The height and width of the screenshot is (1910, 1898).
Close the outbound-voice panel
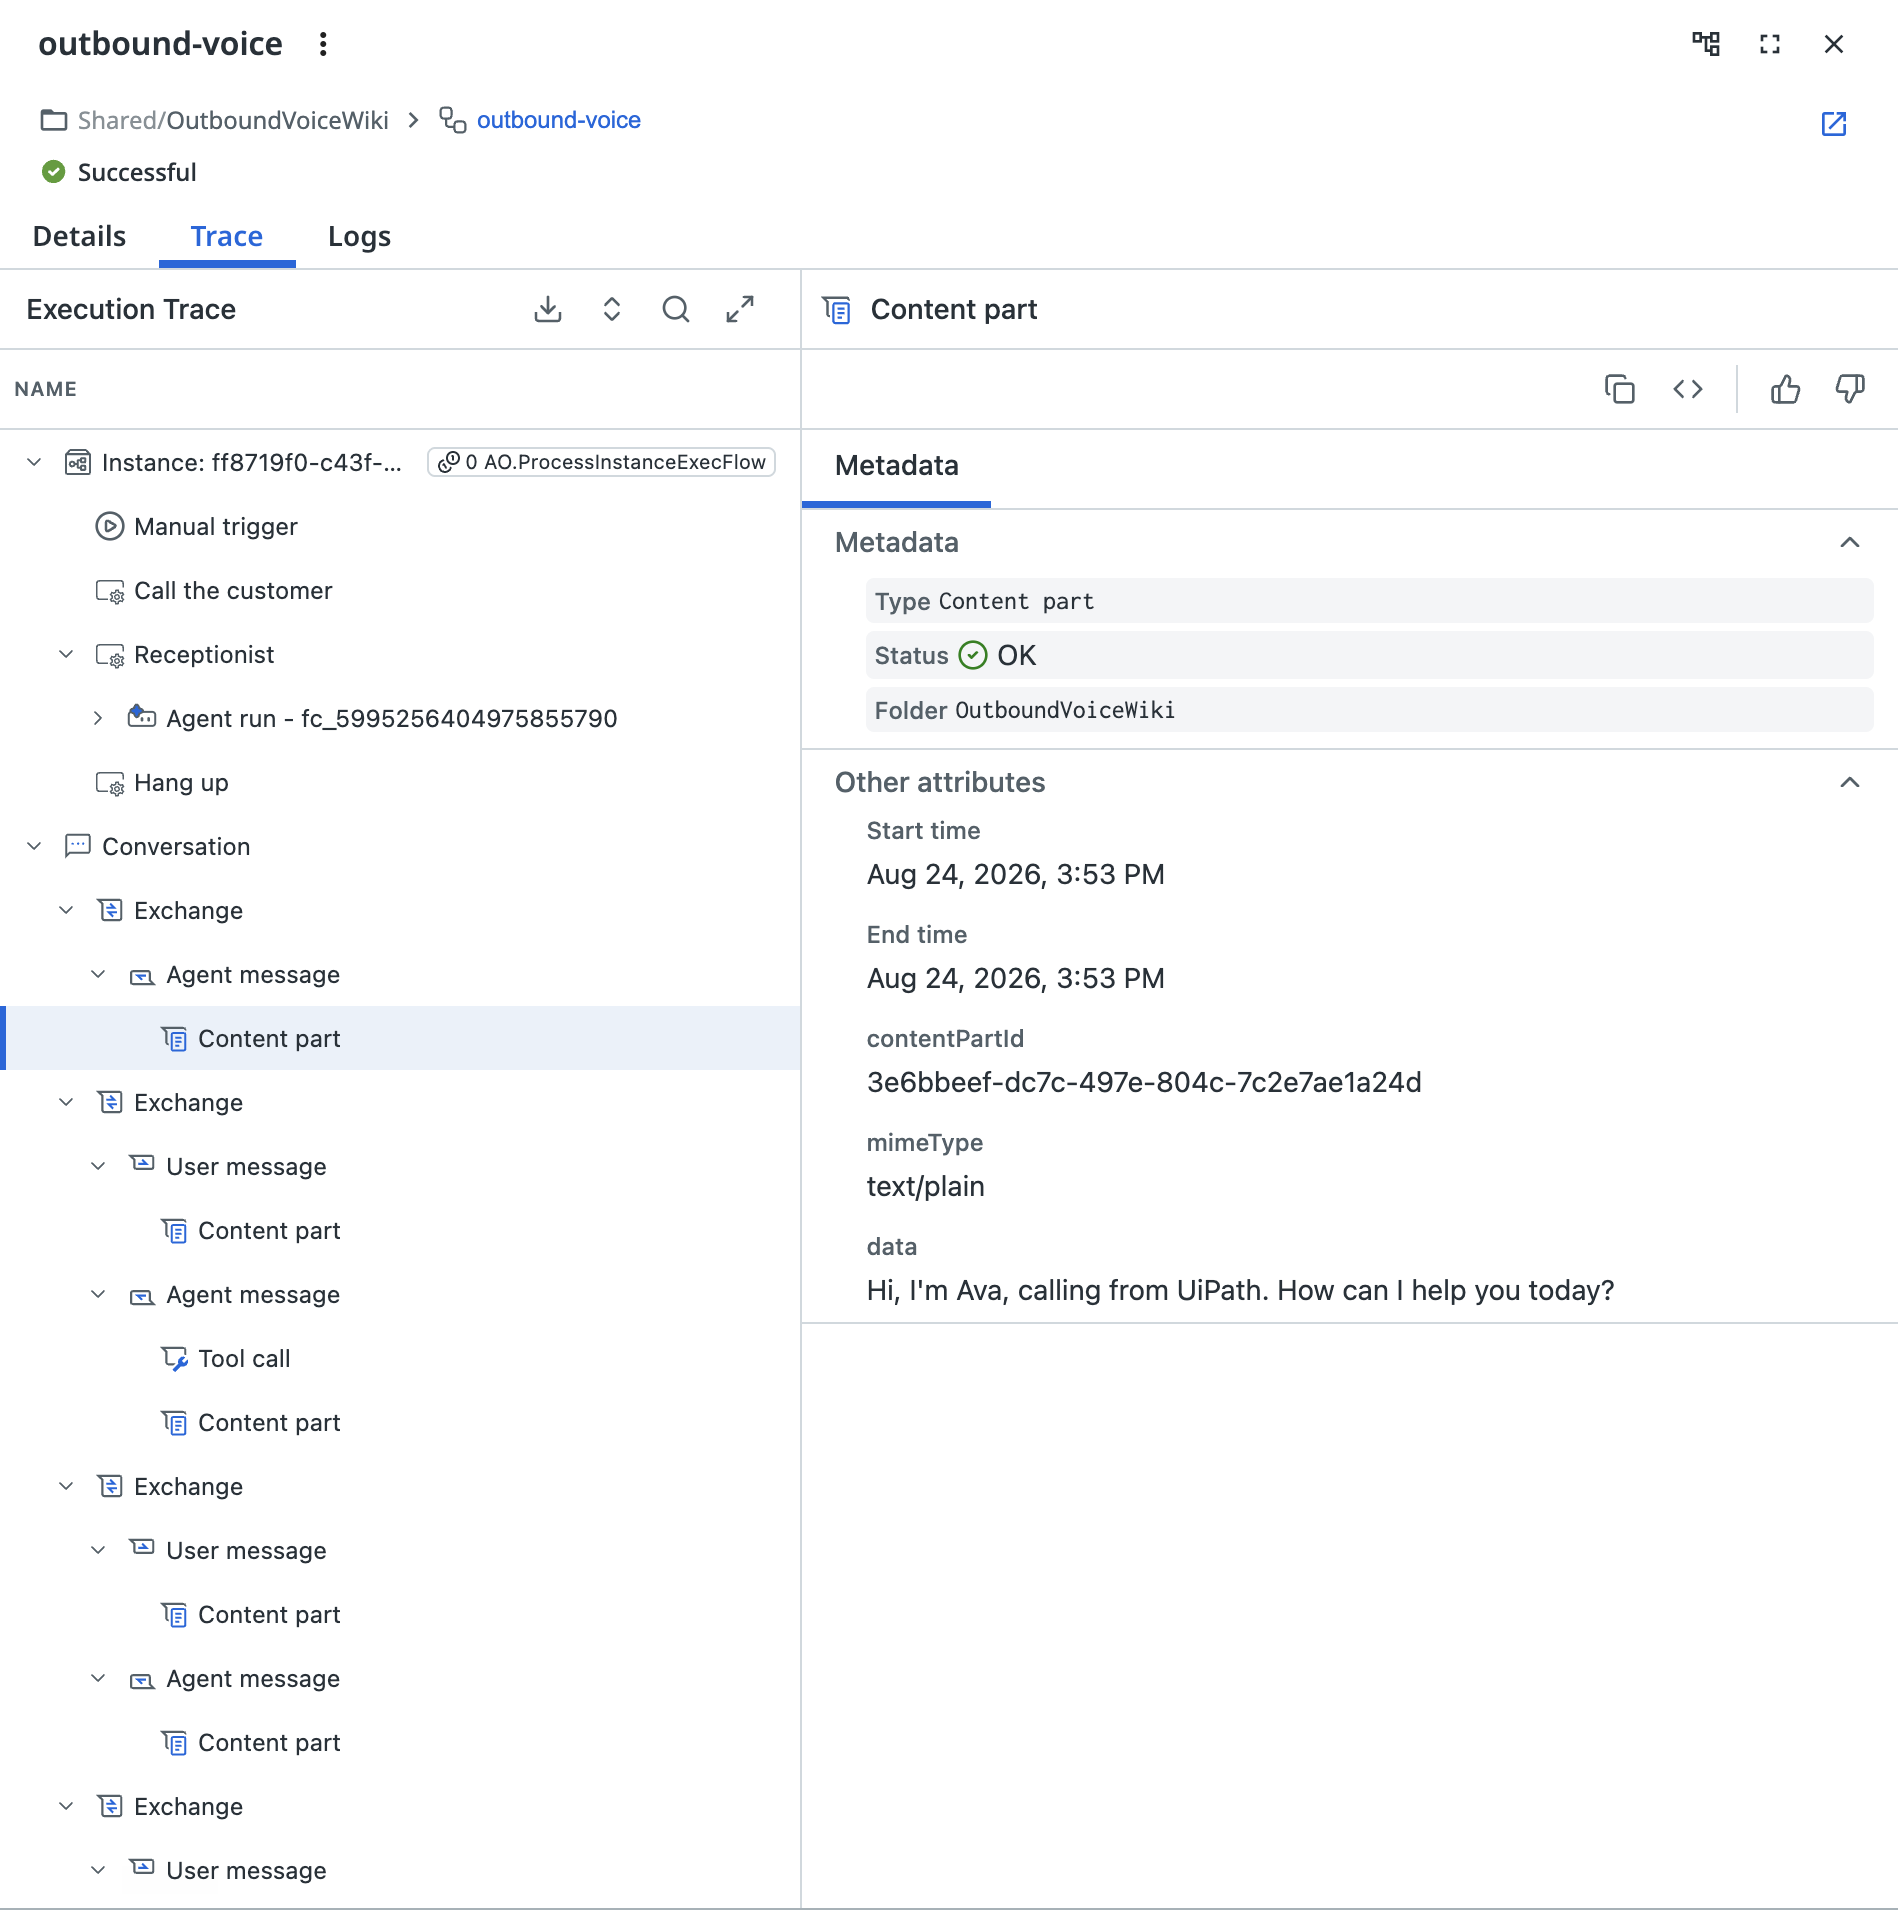[1834, 44]
